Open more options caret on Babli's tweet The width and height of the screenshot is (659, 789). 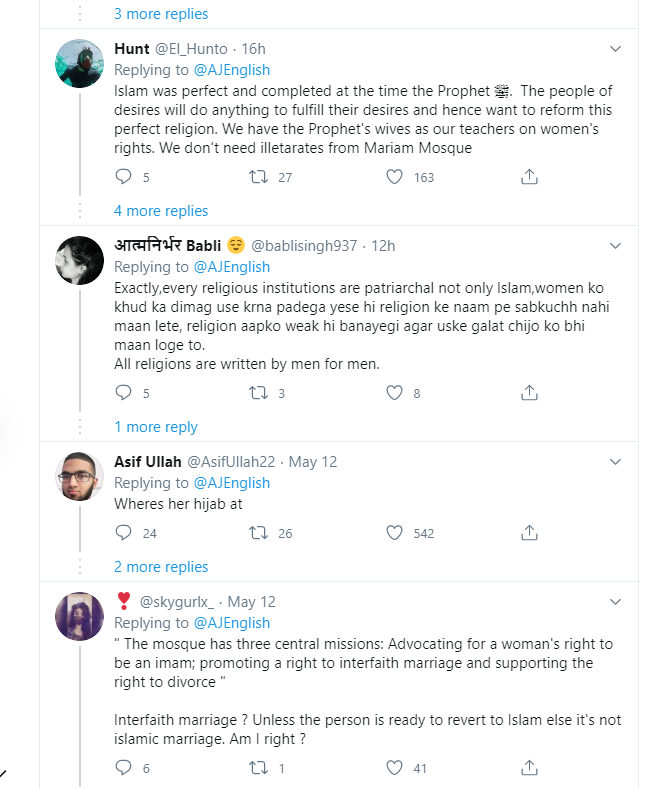tap(617, 245)
